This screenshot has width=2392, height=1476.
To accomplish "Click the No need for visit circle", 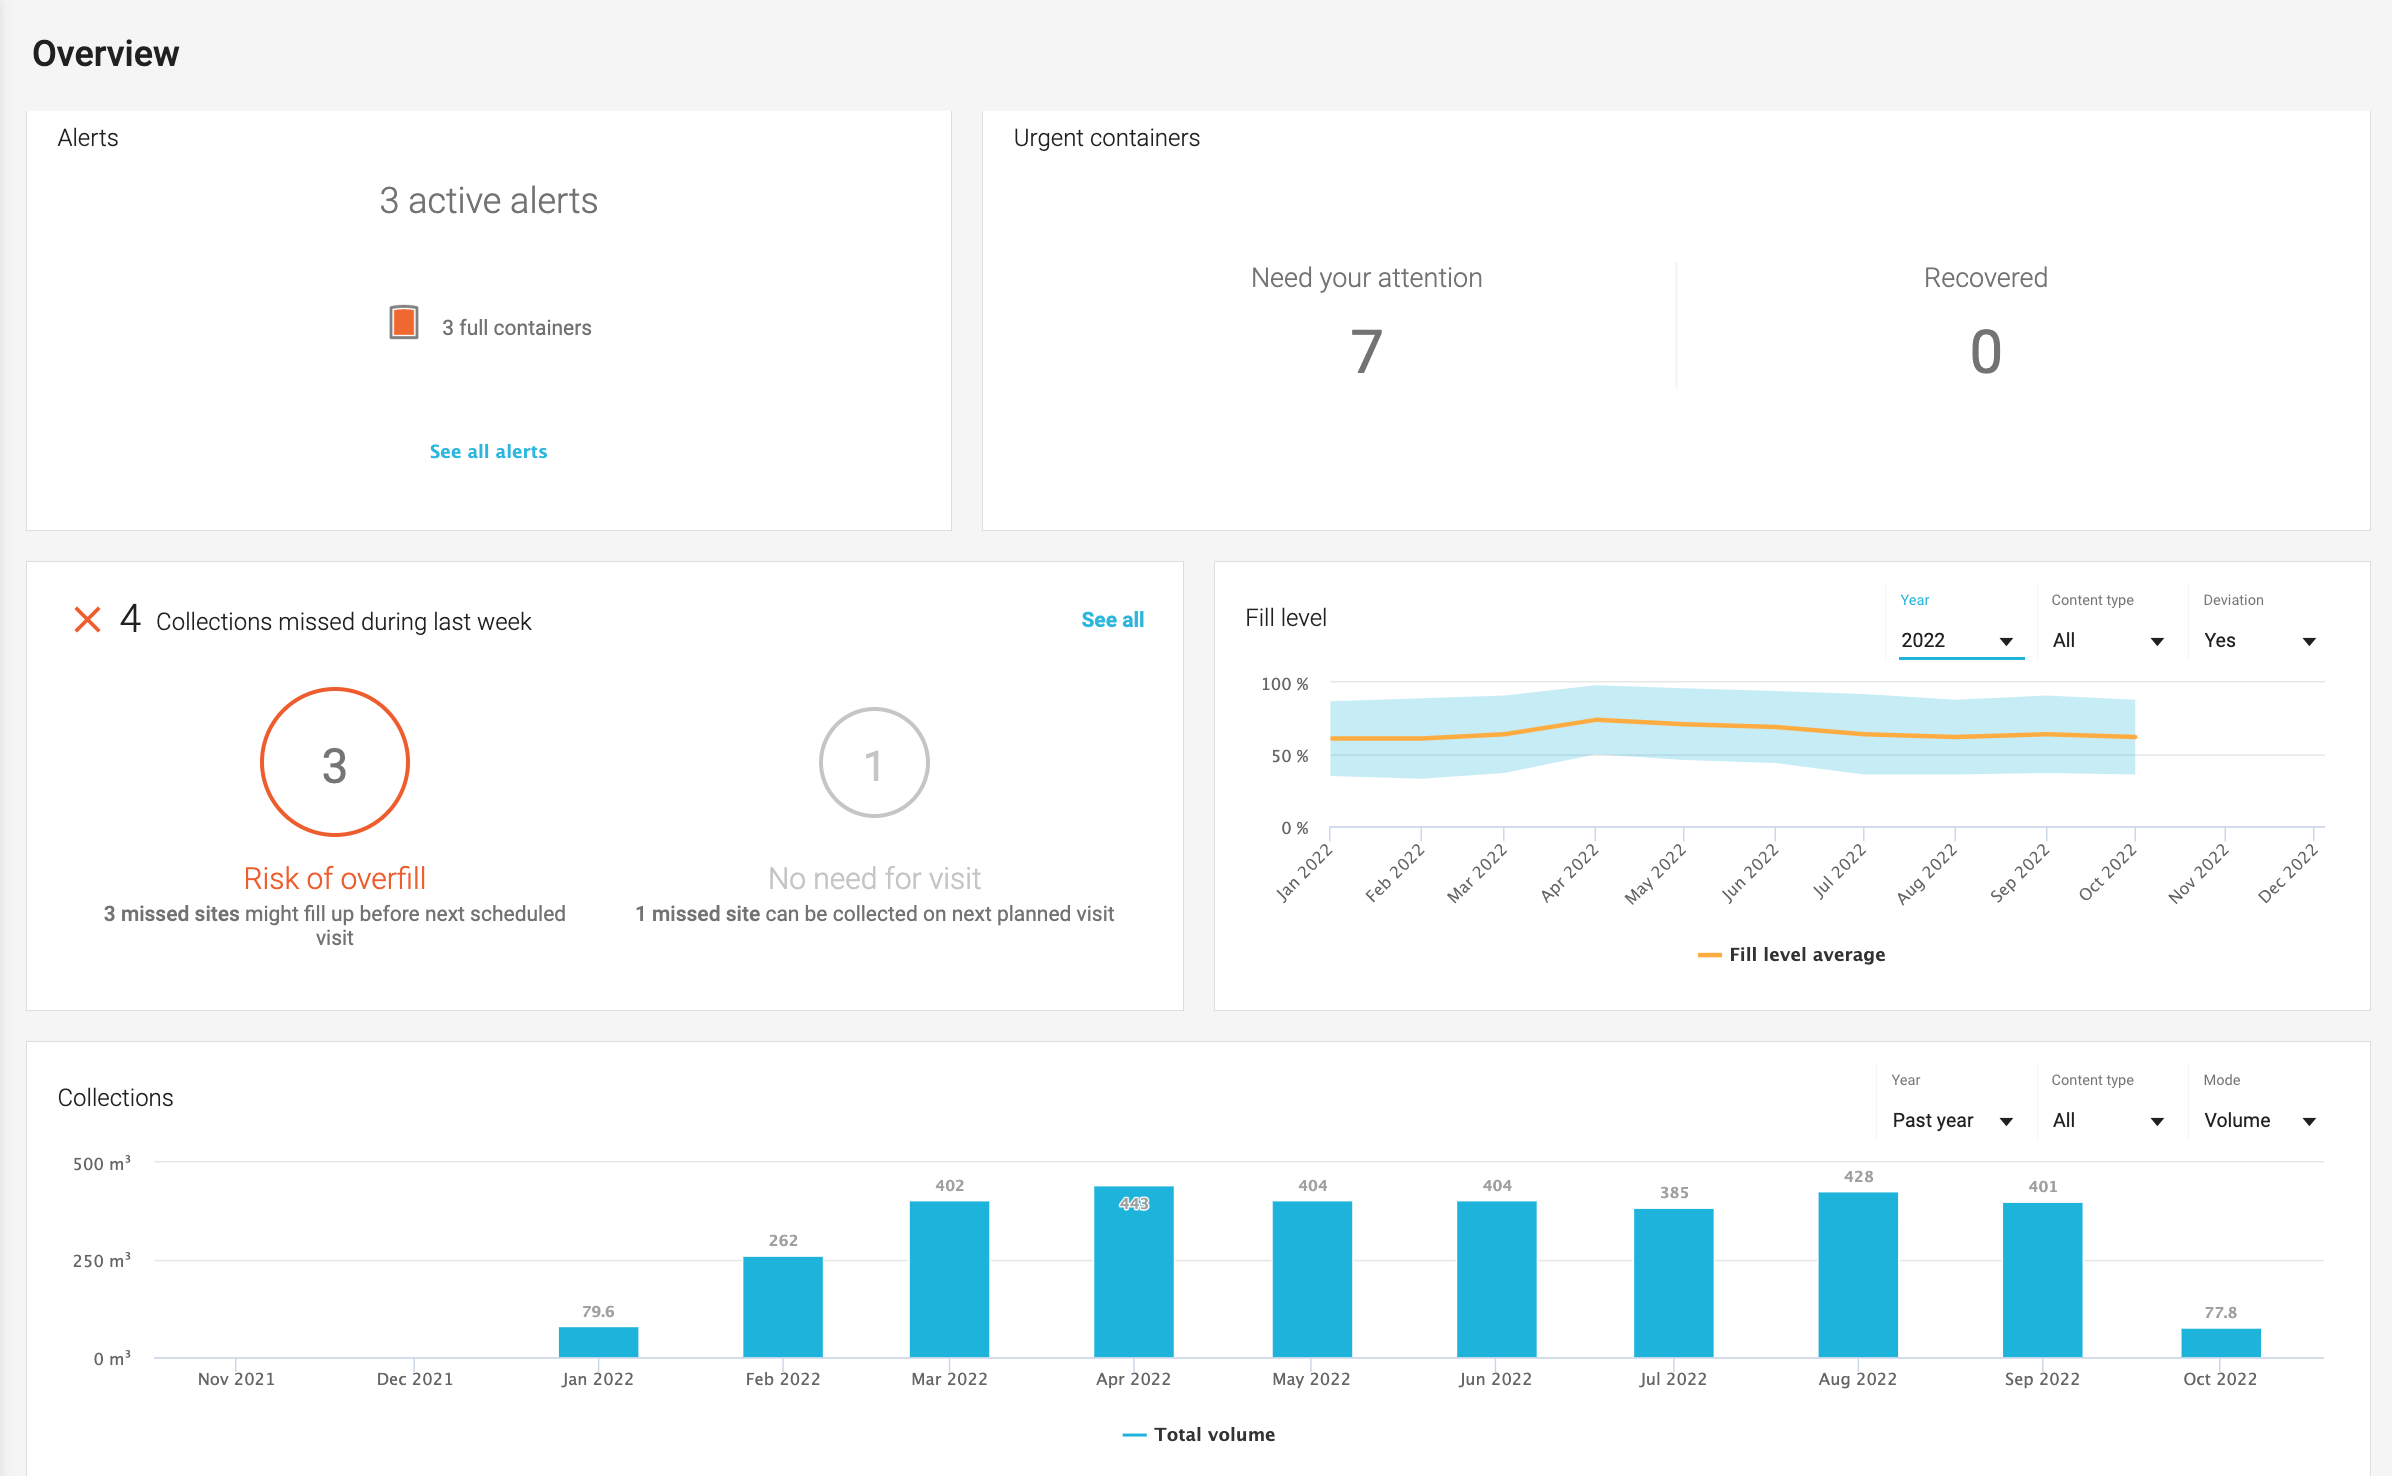I will [x=873, y=763].
